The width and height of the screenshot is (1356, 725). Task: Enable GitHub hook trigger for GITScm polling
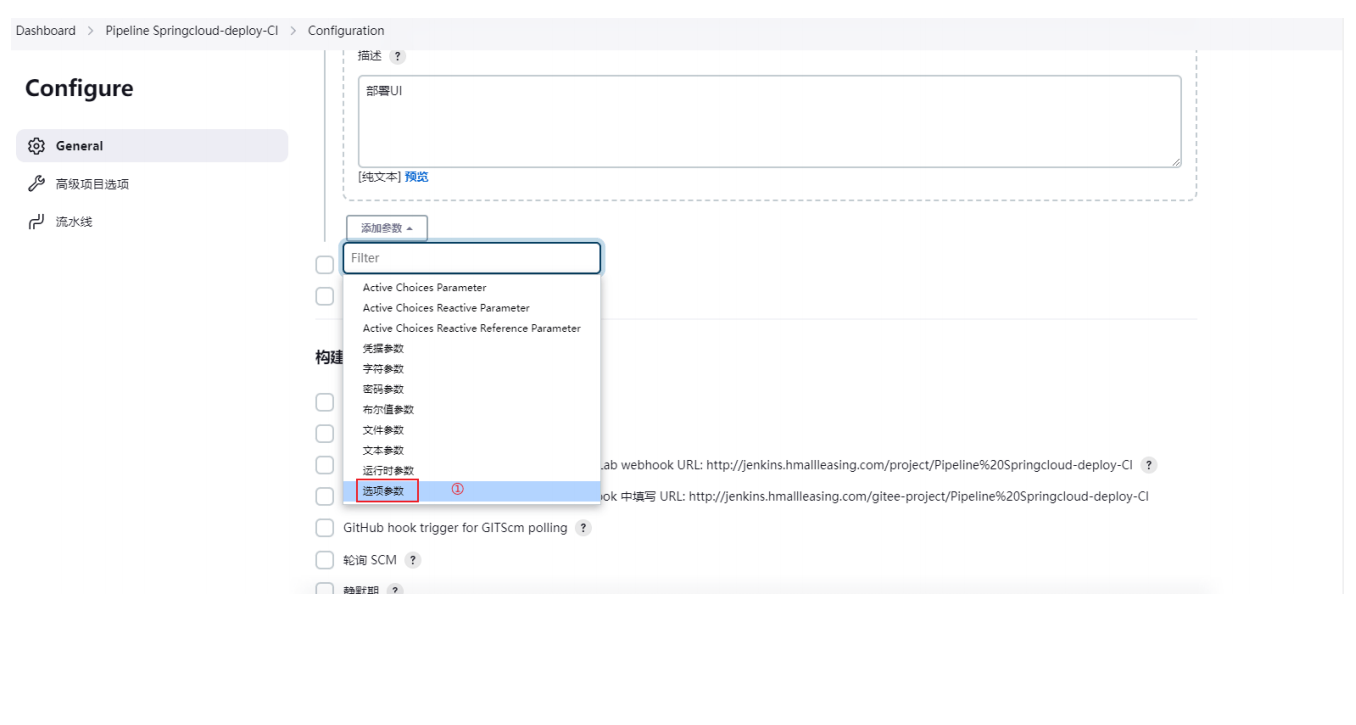[325, 528]
